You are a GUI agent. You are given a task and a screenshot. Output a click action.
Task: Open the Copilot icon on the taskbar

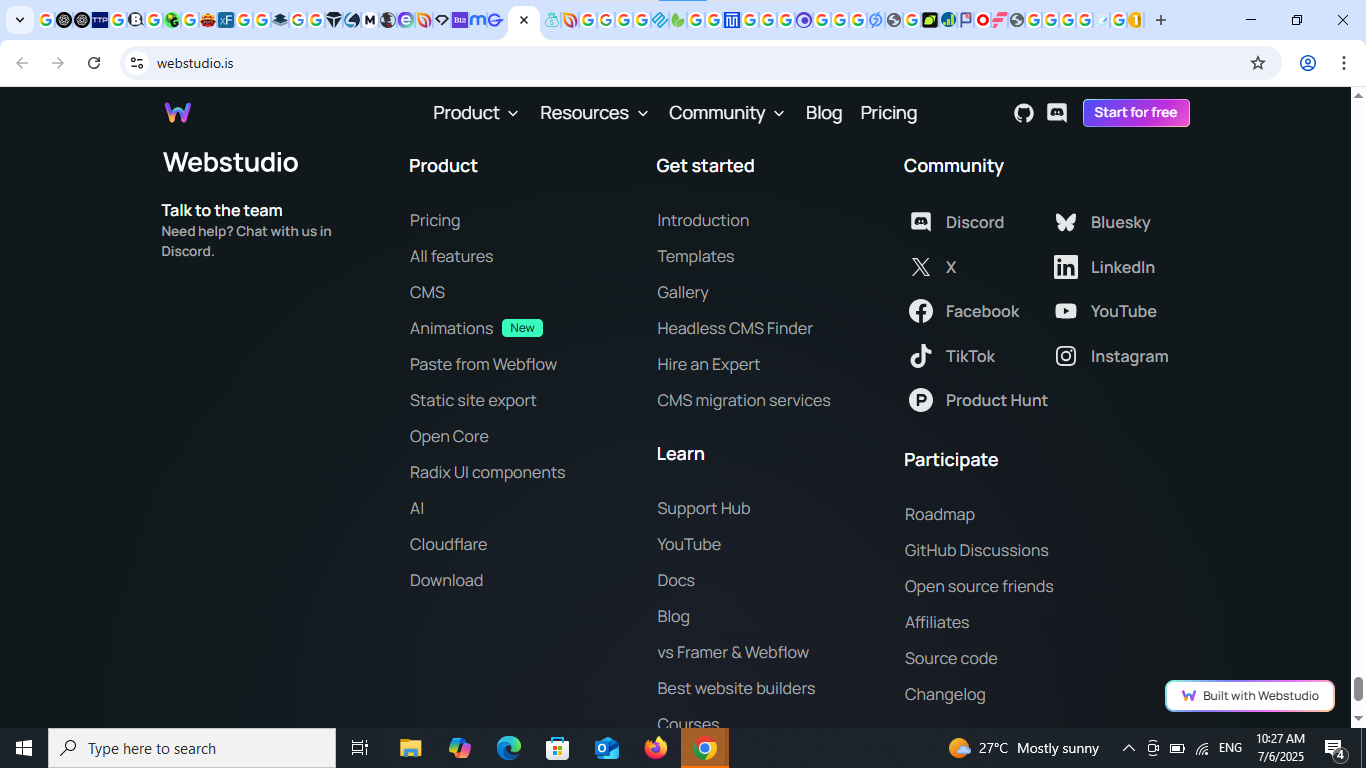pyautogui.click(x=460, y=748)
